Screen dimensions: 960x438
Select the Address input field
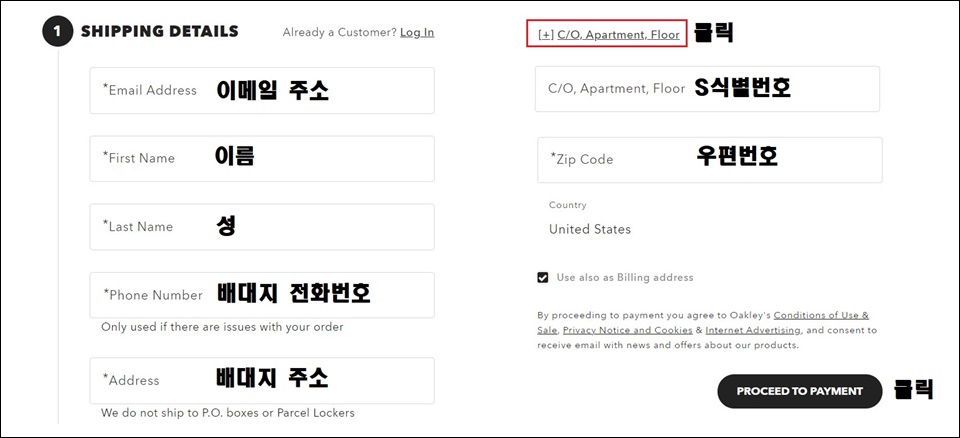coord(262,380)
